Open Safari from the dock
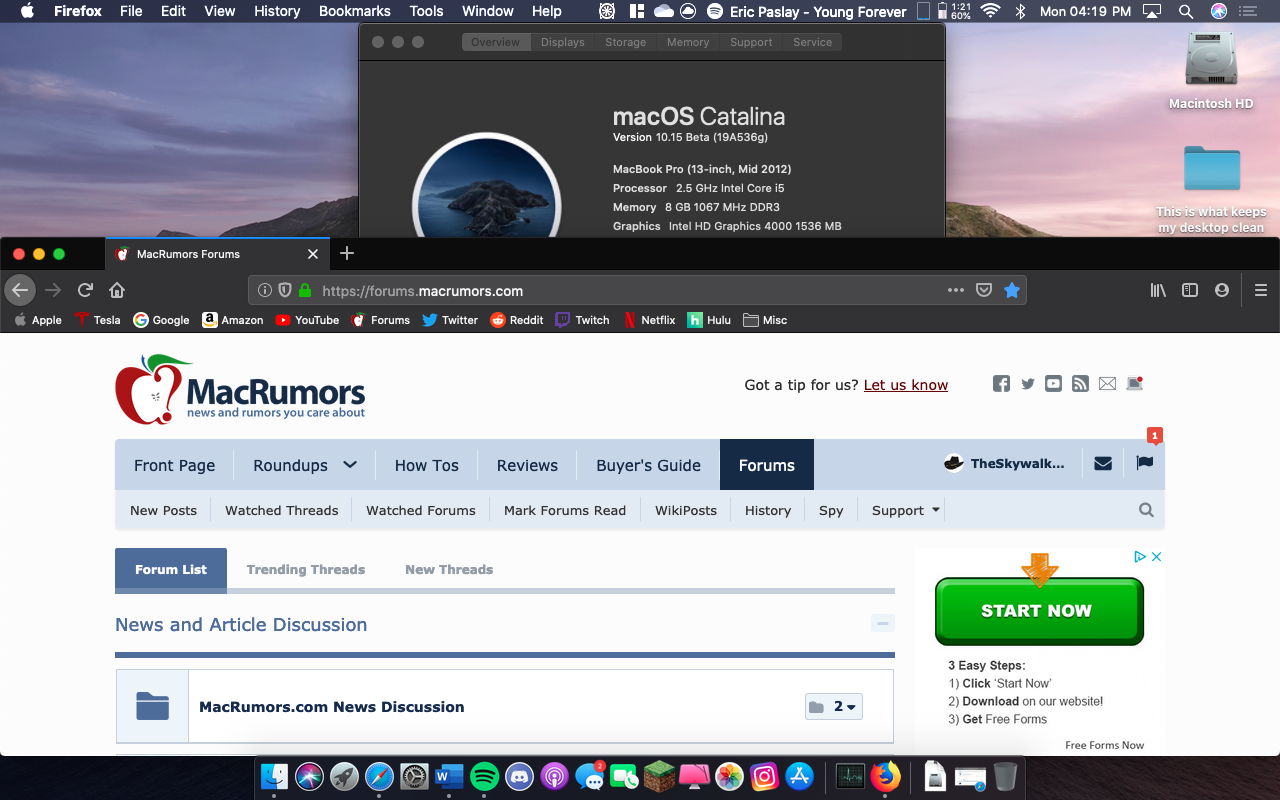 click(379, 776)
